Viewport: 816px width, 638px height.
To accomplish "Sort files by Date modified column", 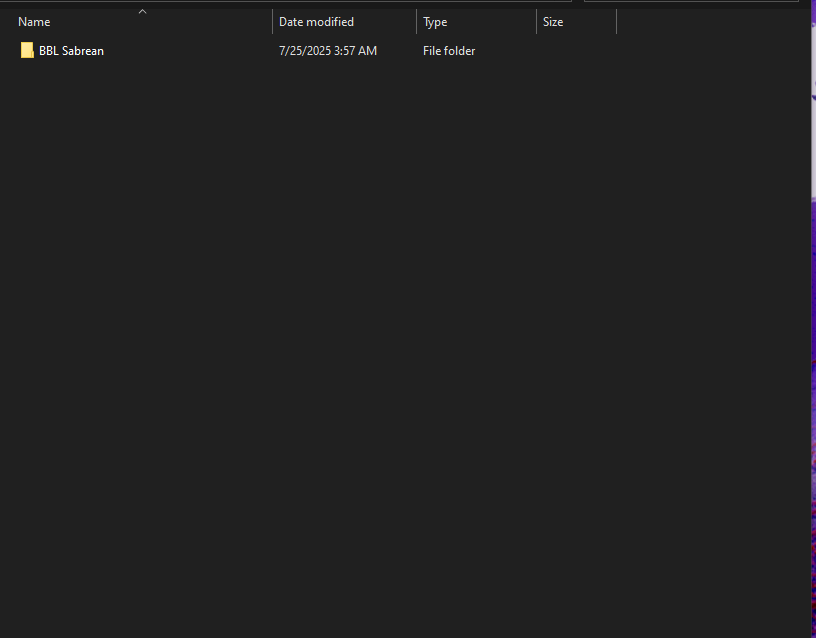I will (x=316, y=22).
